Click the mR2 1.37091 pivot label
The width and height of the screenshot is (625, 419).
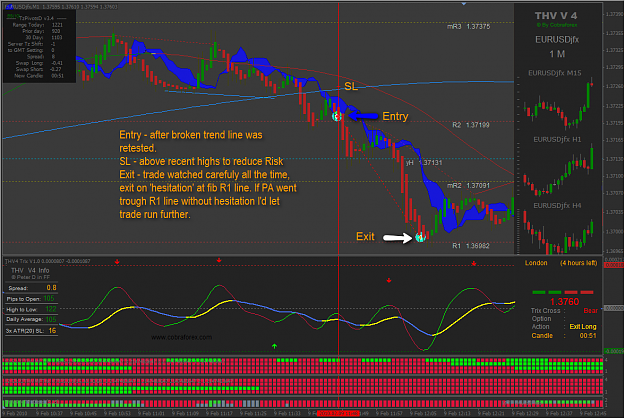tap(468, 185)
